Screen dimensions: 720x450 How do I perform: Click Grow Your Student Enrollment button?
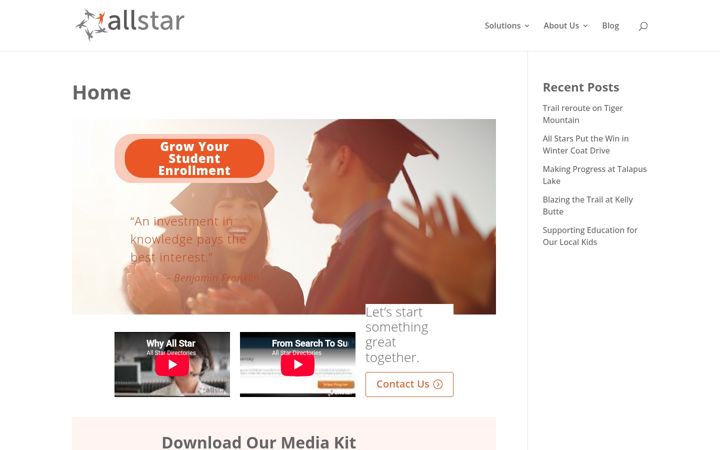click(x=194, y=158)
